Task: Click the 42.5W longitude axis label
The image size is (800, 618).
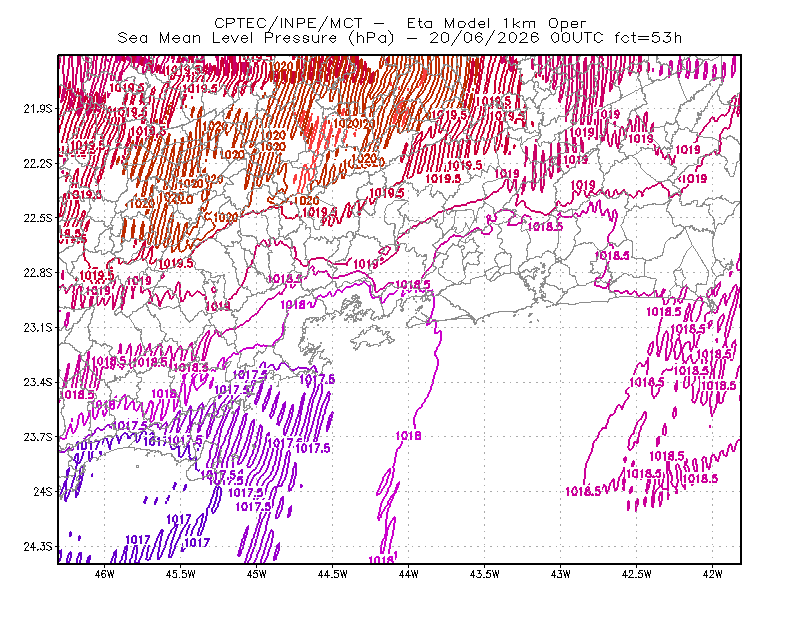Action: [x=636, y=574]
